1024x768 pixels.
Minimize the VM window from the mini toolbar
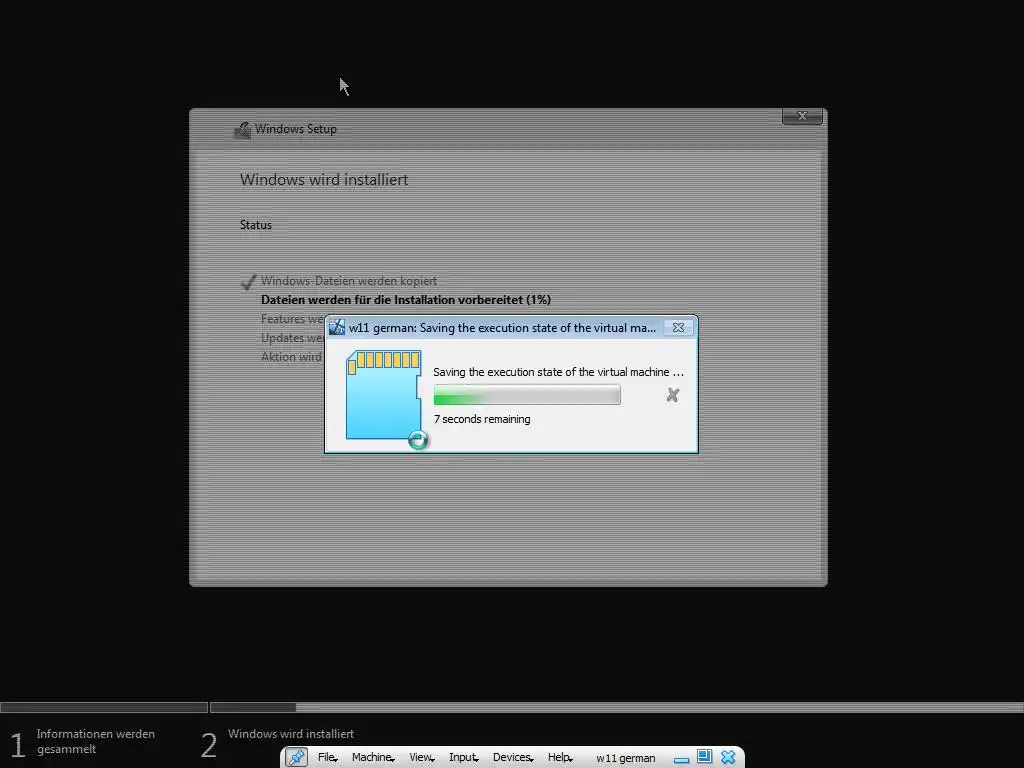click(681, 760)
